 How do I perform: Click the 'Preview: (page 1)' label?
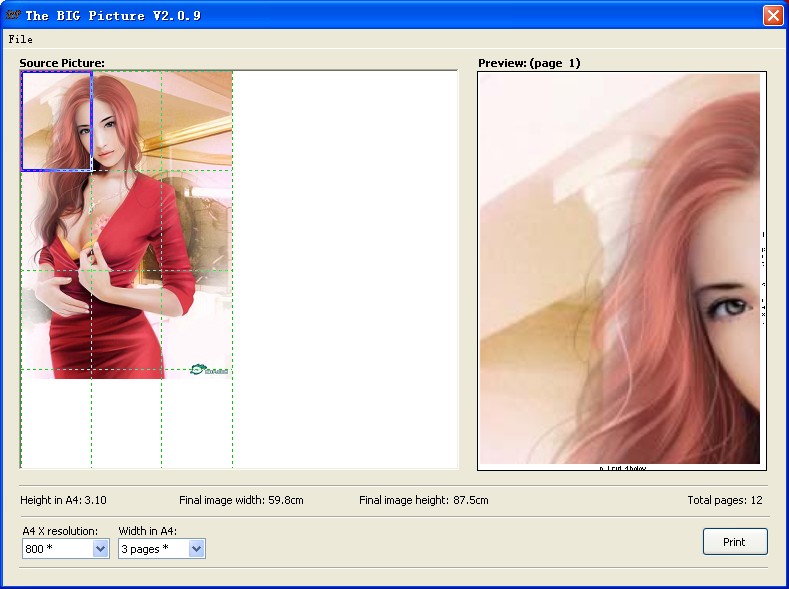(x=529, y=63)
